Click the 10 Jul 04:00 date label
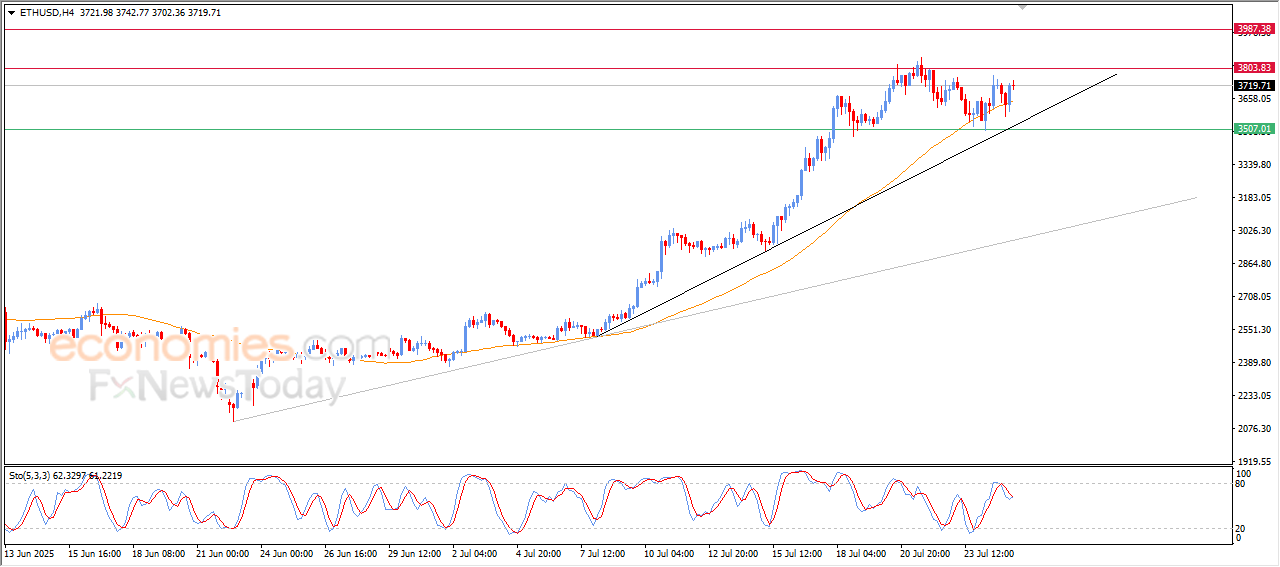The image size is (1280, 567). 670,552
